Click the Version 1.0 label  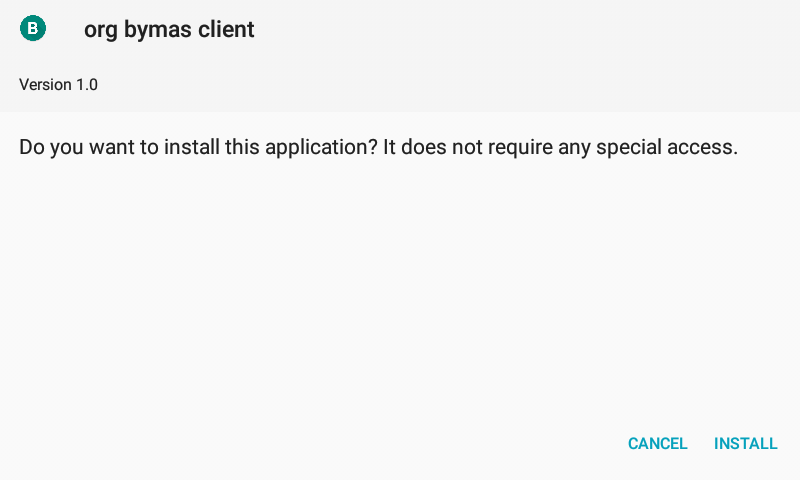pos(58,85)
